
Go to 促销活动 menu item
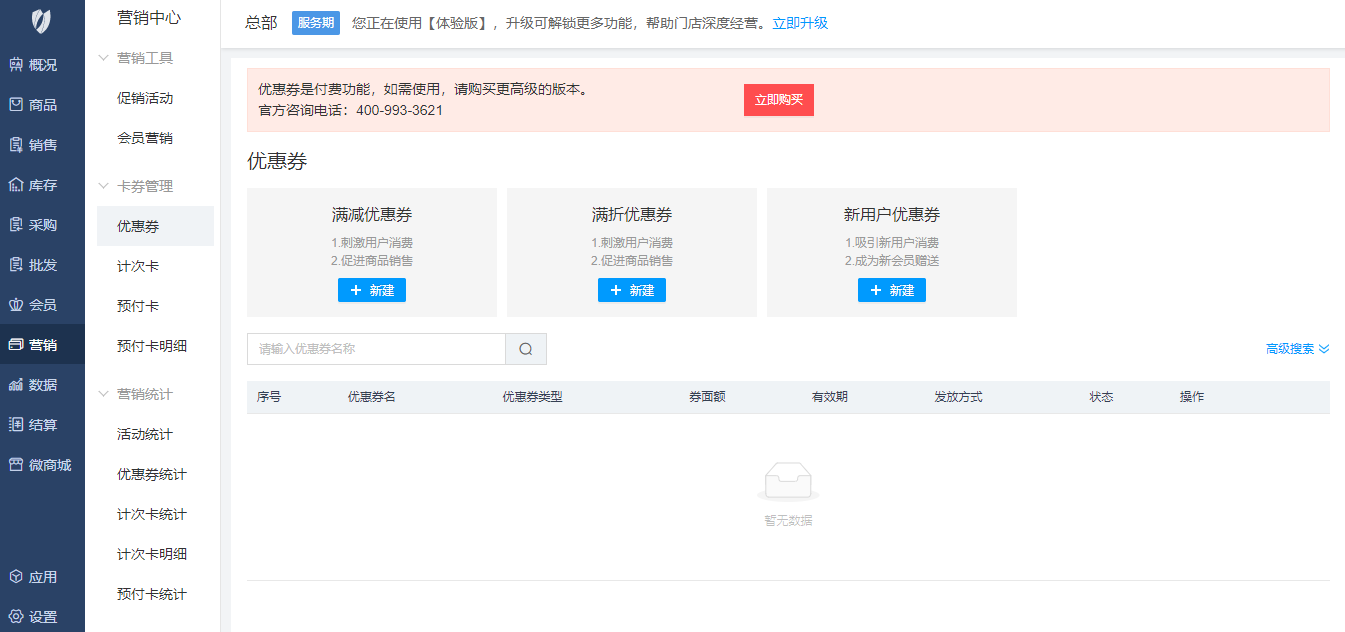tap(145, 98)
